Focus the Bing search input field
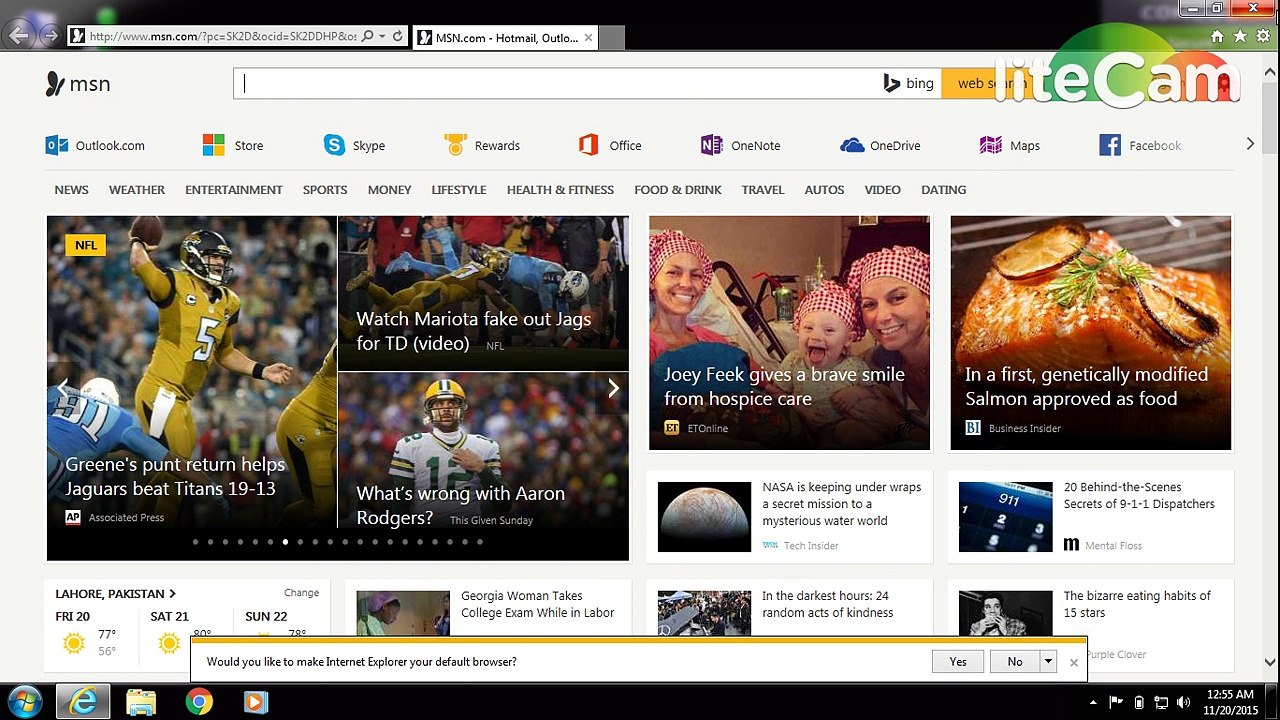 tap(556, 84)
